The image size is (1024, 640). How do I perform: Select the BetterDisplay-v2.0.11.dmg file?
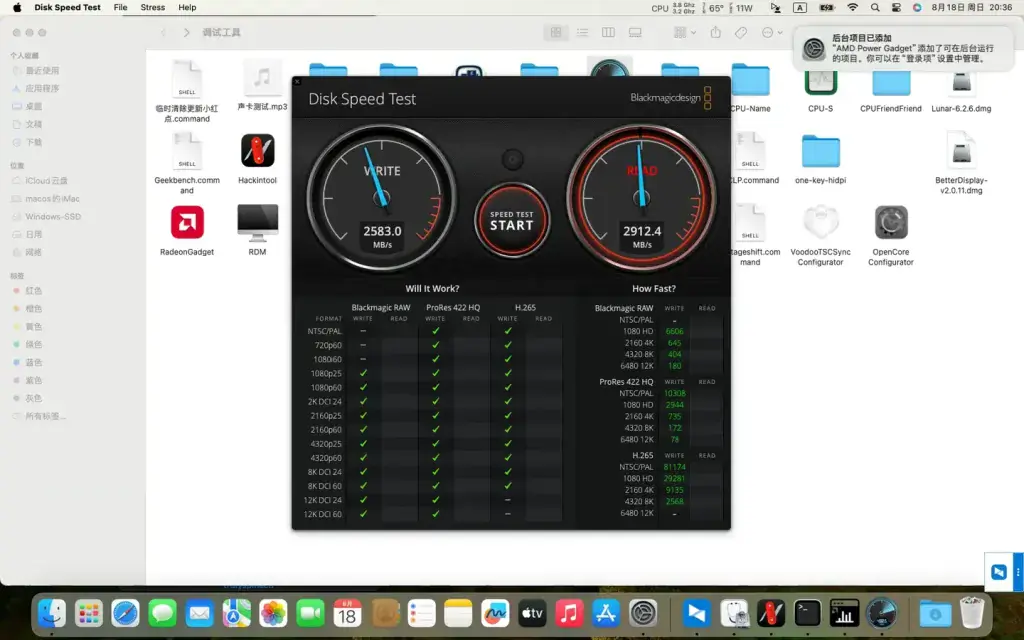pos(961,163)
